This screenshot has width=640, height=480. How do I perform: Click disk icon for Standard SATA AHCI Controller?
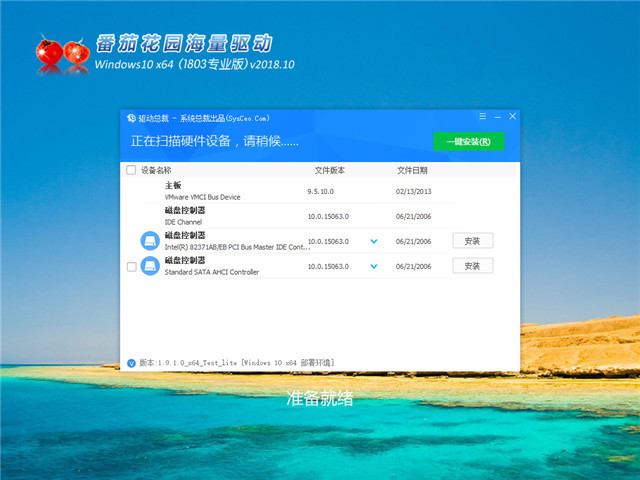(150, 266)
